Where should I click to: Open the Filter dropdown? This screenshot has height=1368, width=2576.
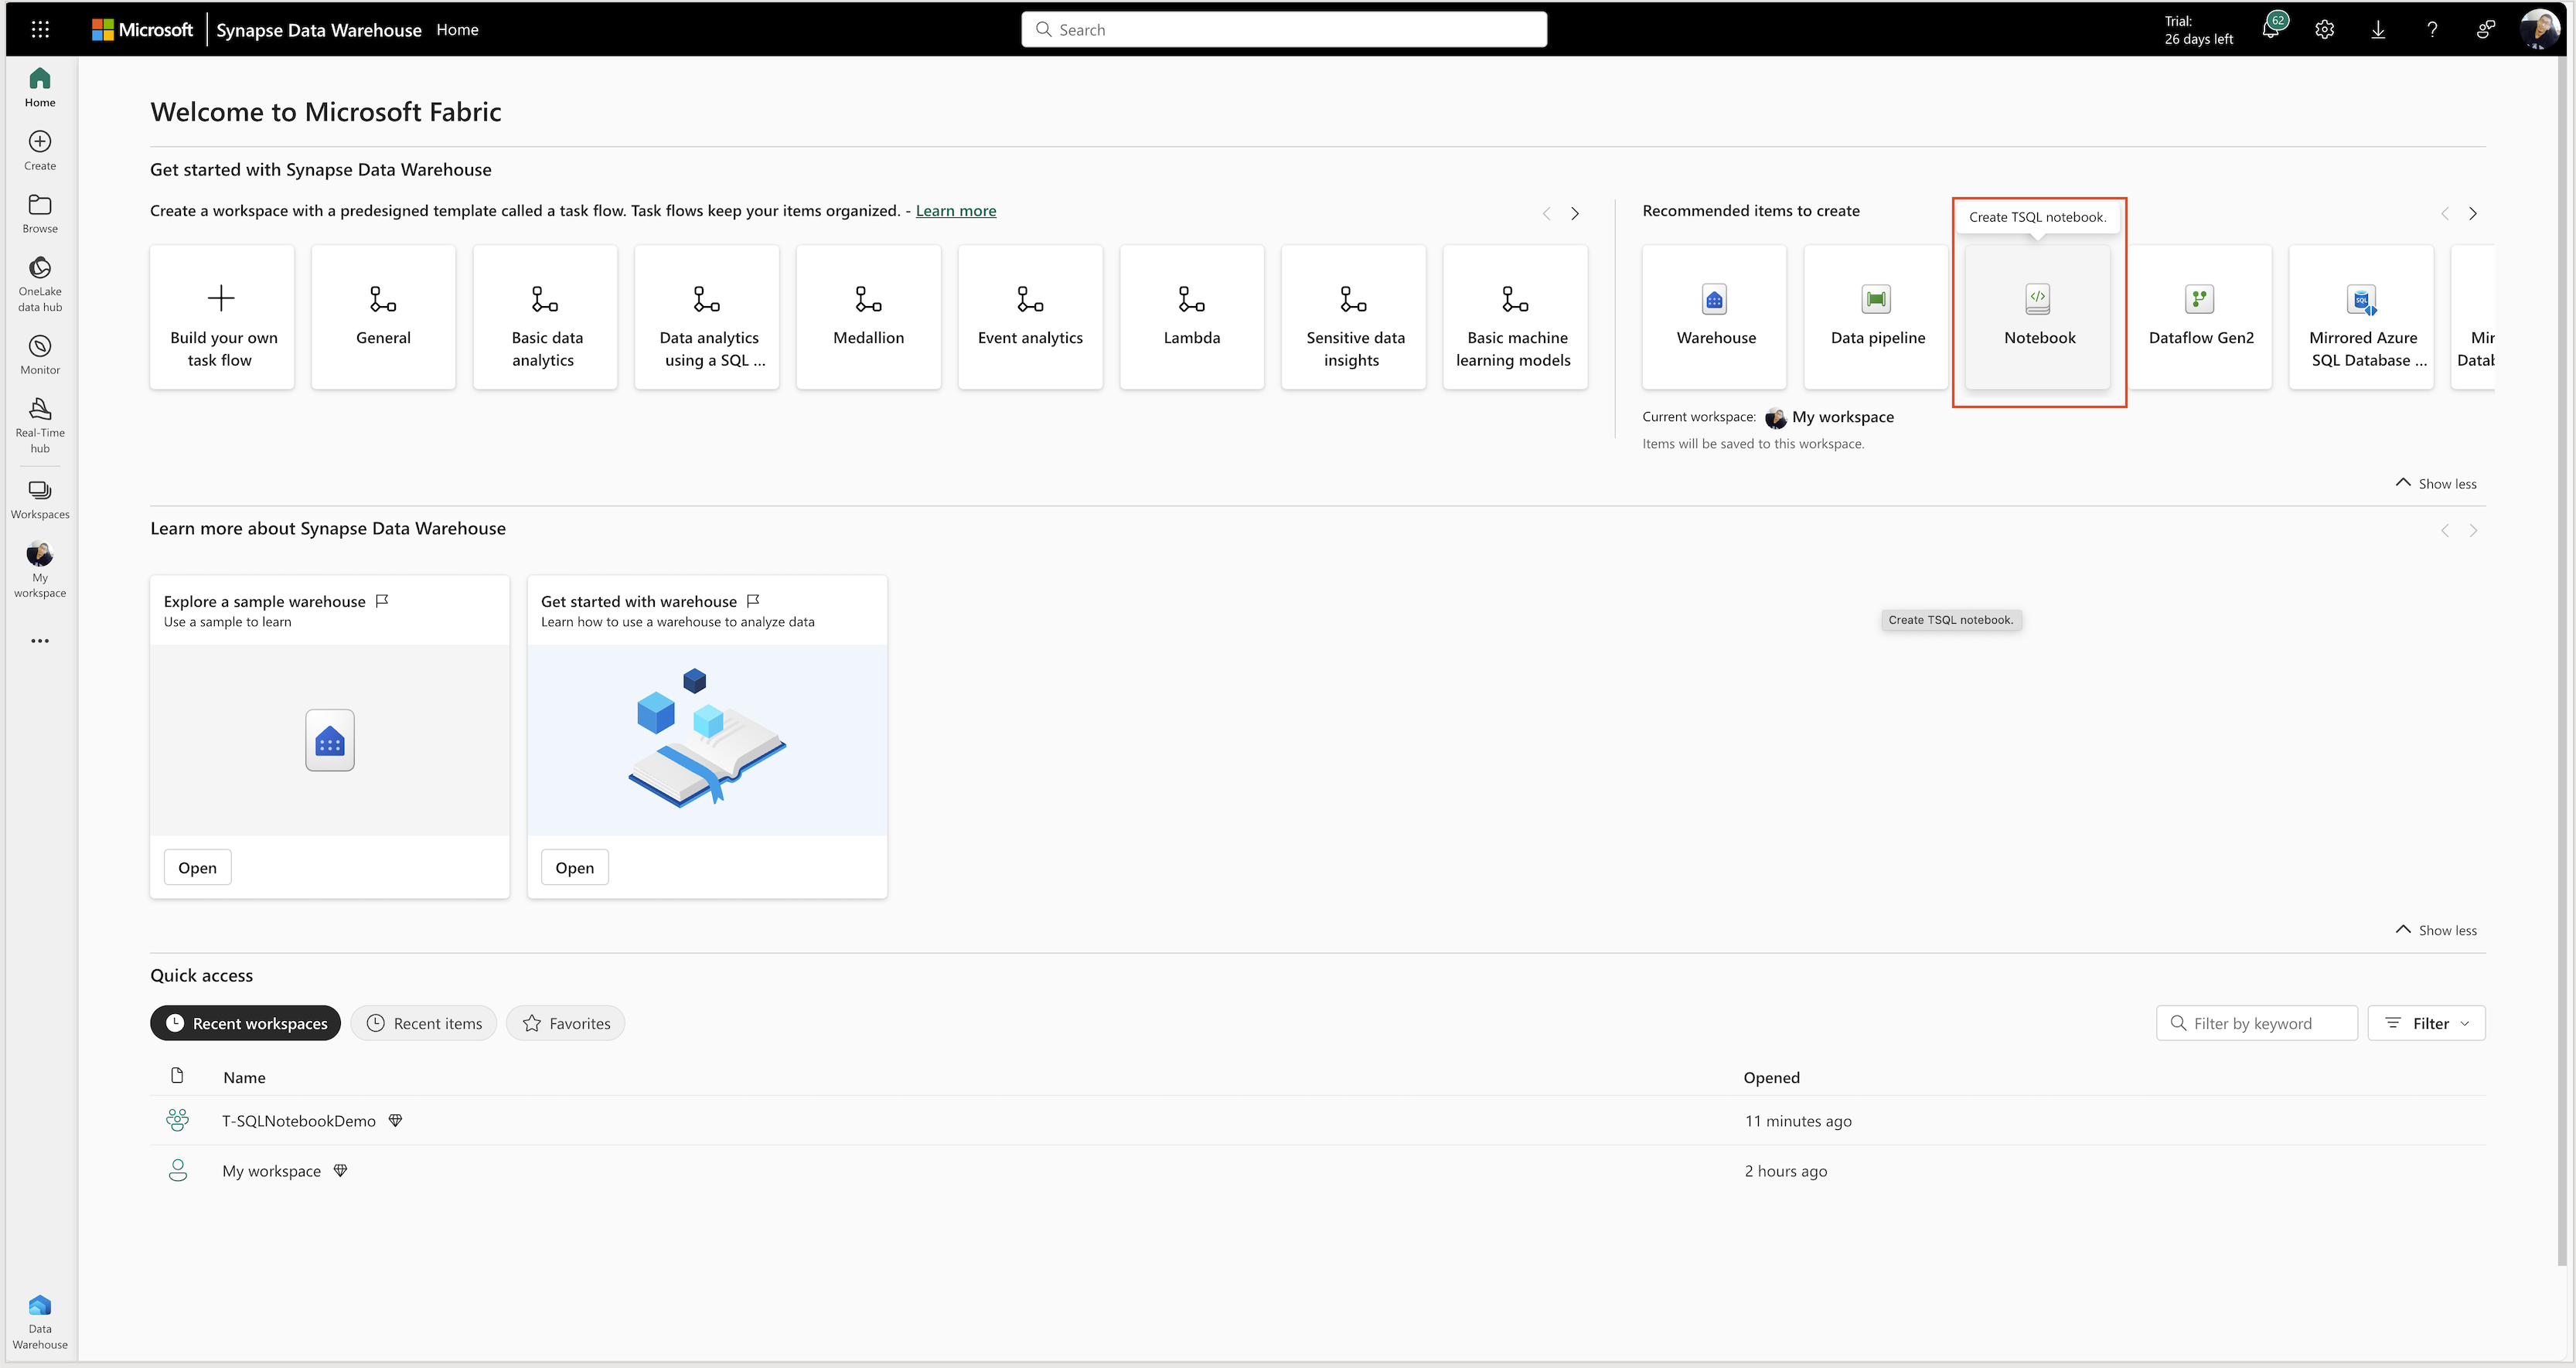coord(2426,1022)
